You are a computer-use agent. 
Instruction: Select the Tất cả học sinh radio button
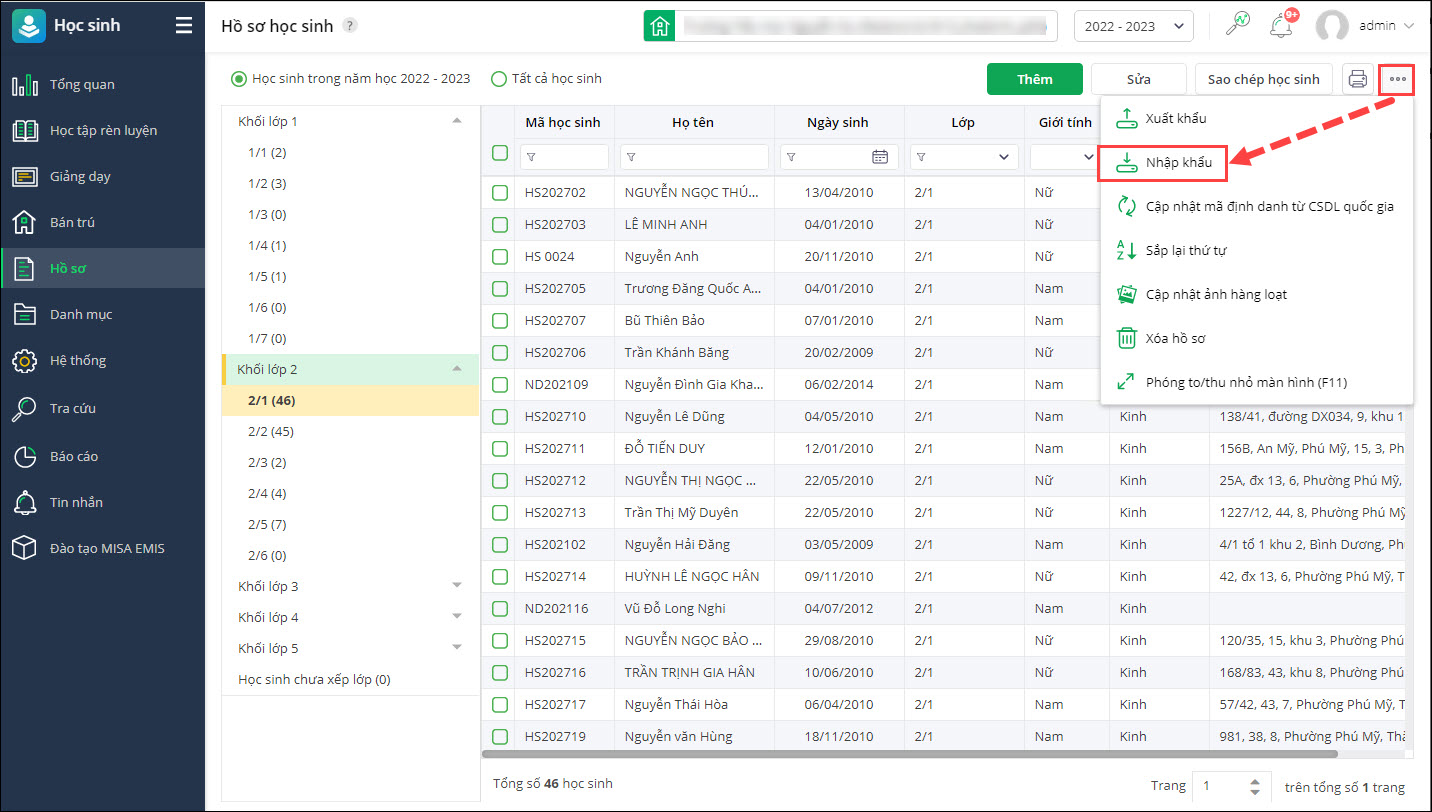click(499, 79)
